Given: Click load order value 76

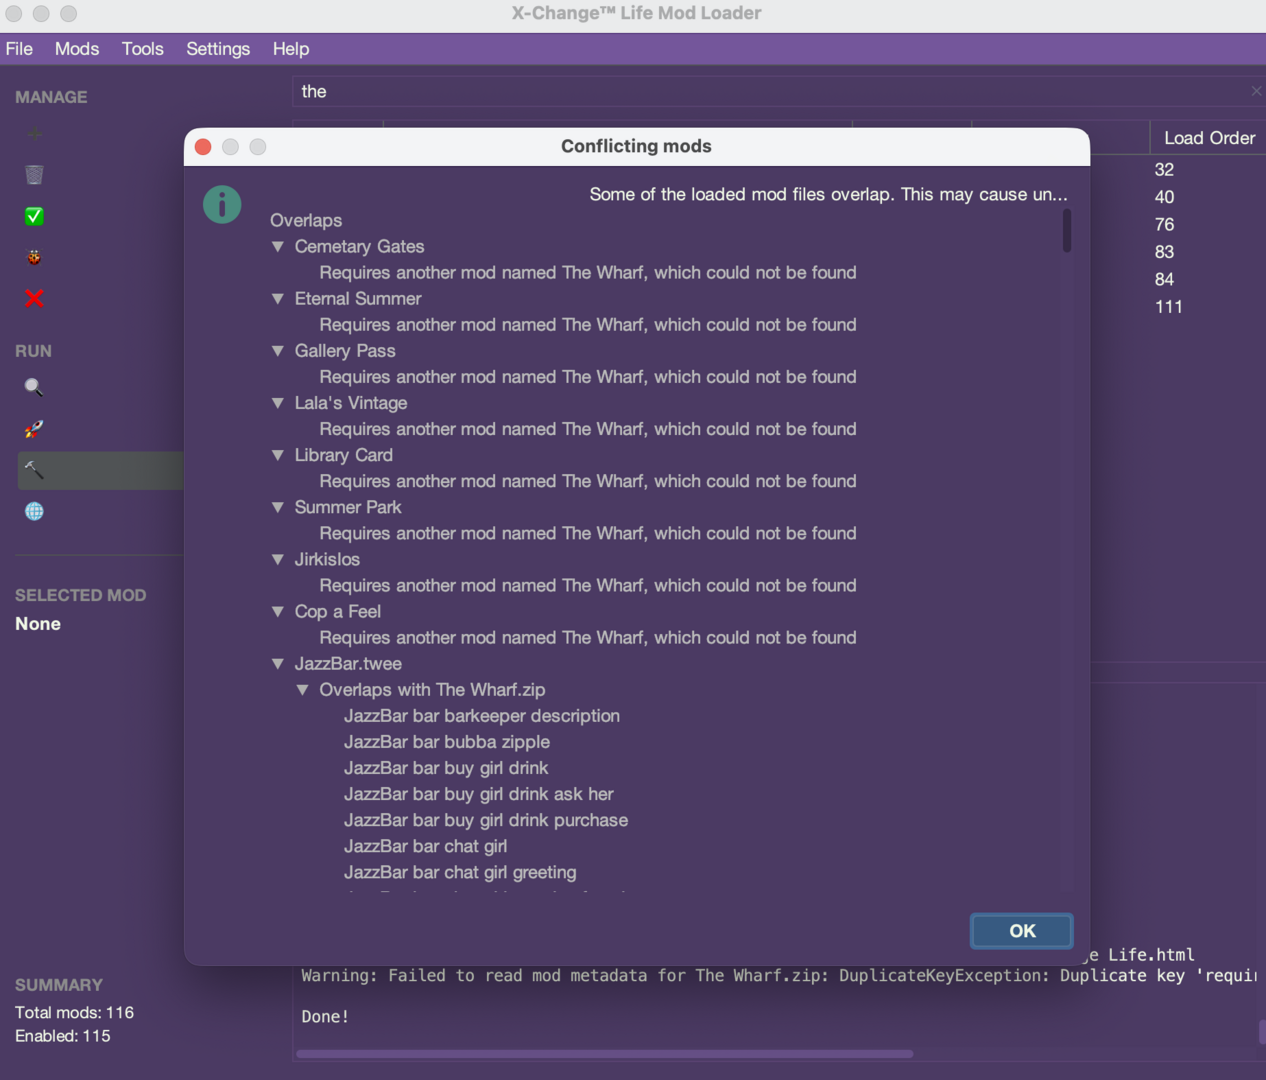Looking at the screenshot, I should [1164, 225].
